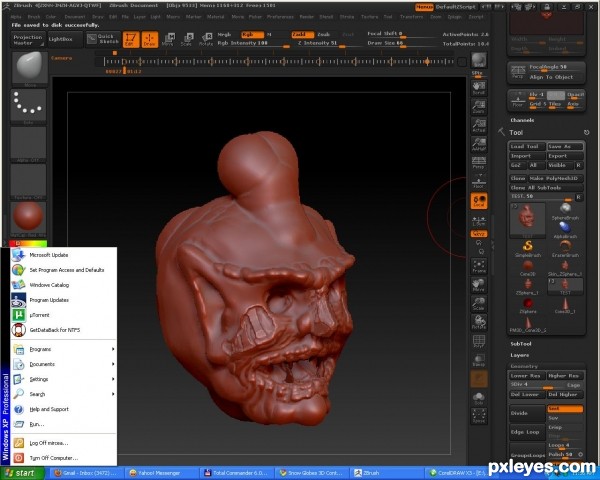Expand the SubTool subpalette
The image size is (600, 480).
coord(521,344)
